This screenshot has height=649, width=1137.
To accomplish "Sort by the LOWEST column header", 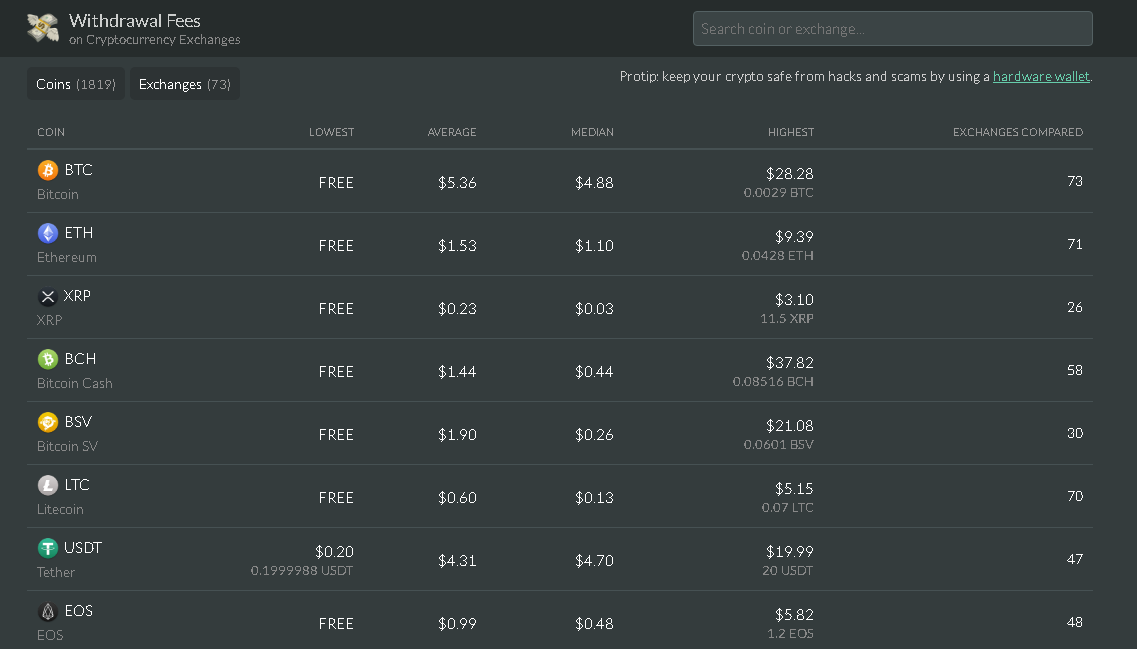I will 331,132.
